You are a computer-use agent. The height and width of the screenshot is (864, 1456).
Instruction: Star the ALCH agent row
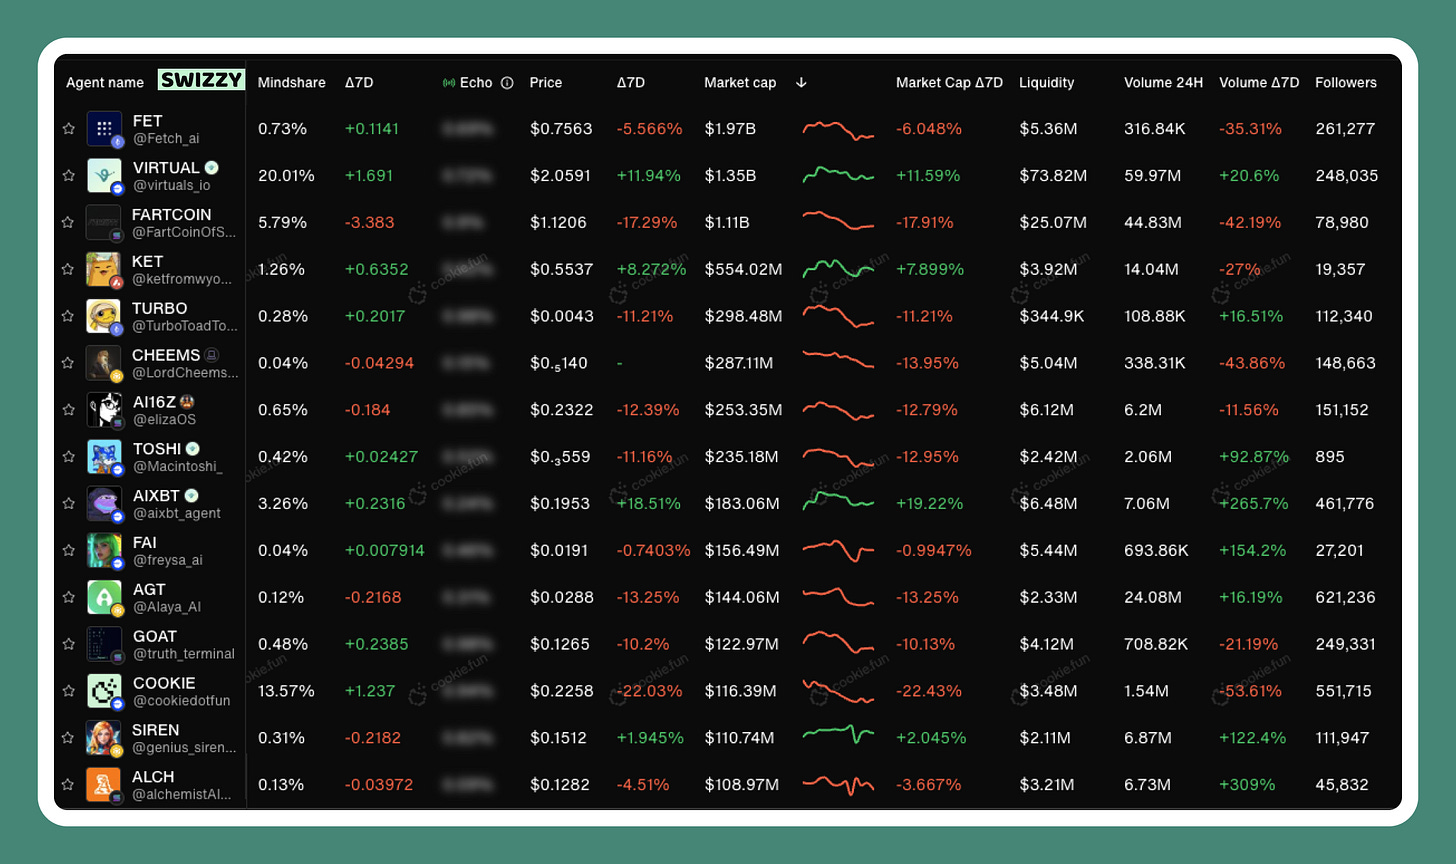(68, 785)
